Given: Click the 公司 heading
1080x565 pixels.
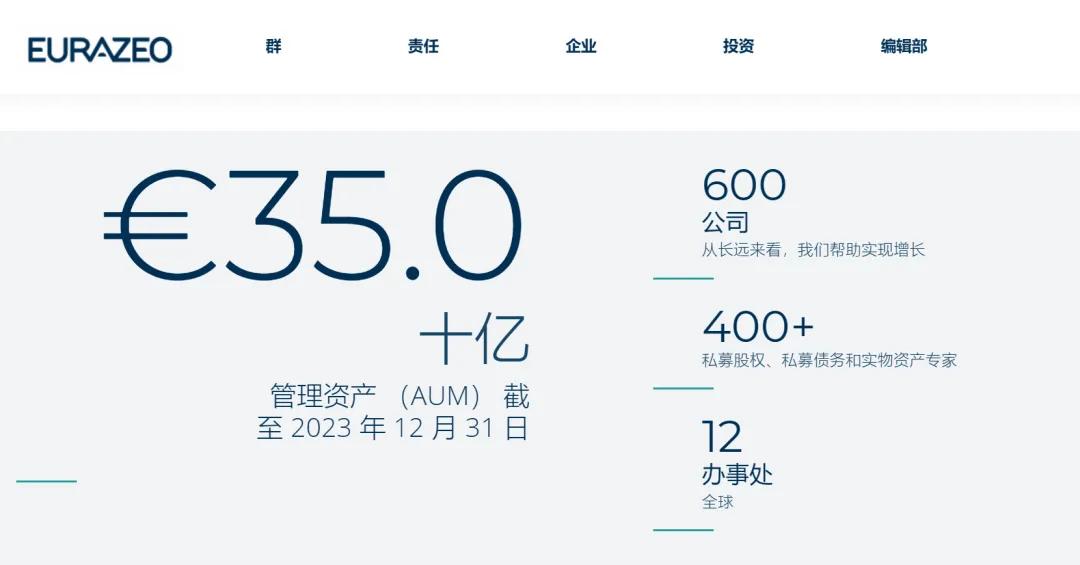Looking at the screenshot, I should pos(725,223).
